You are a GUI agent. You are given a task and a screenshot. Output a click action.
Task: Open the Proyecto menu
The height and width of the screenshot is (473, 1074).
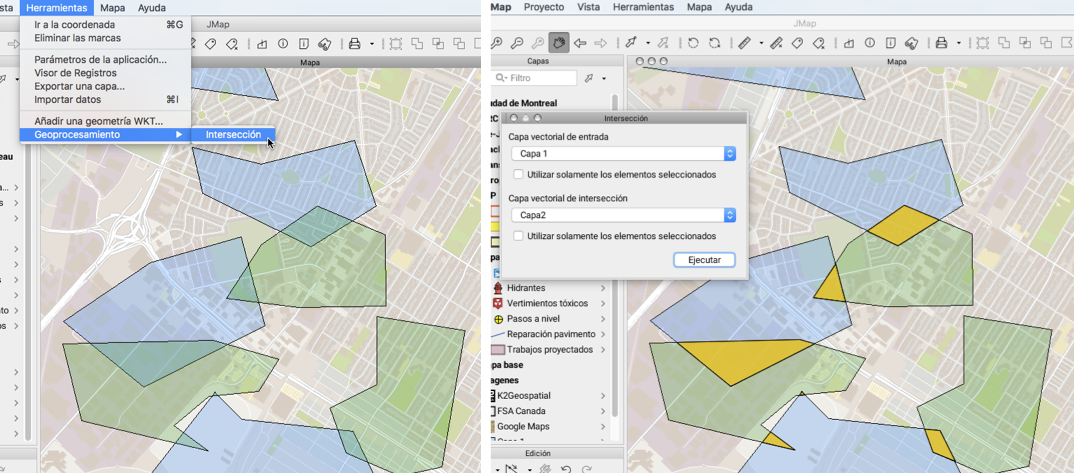pos(543,7)
